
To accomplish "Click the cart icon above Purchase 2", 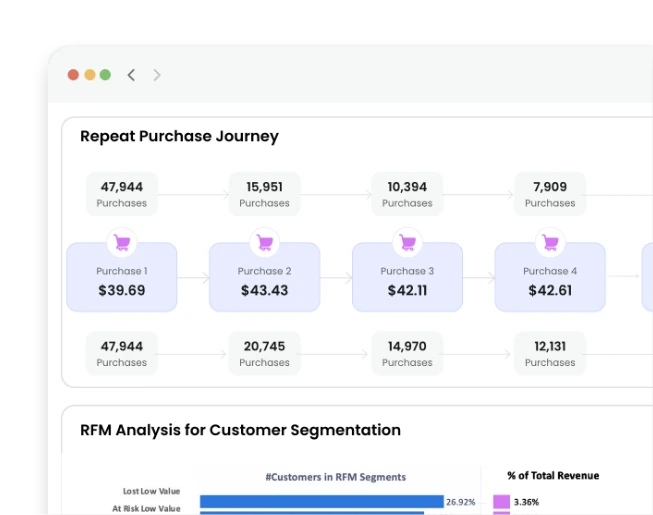I will [264, 242].
